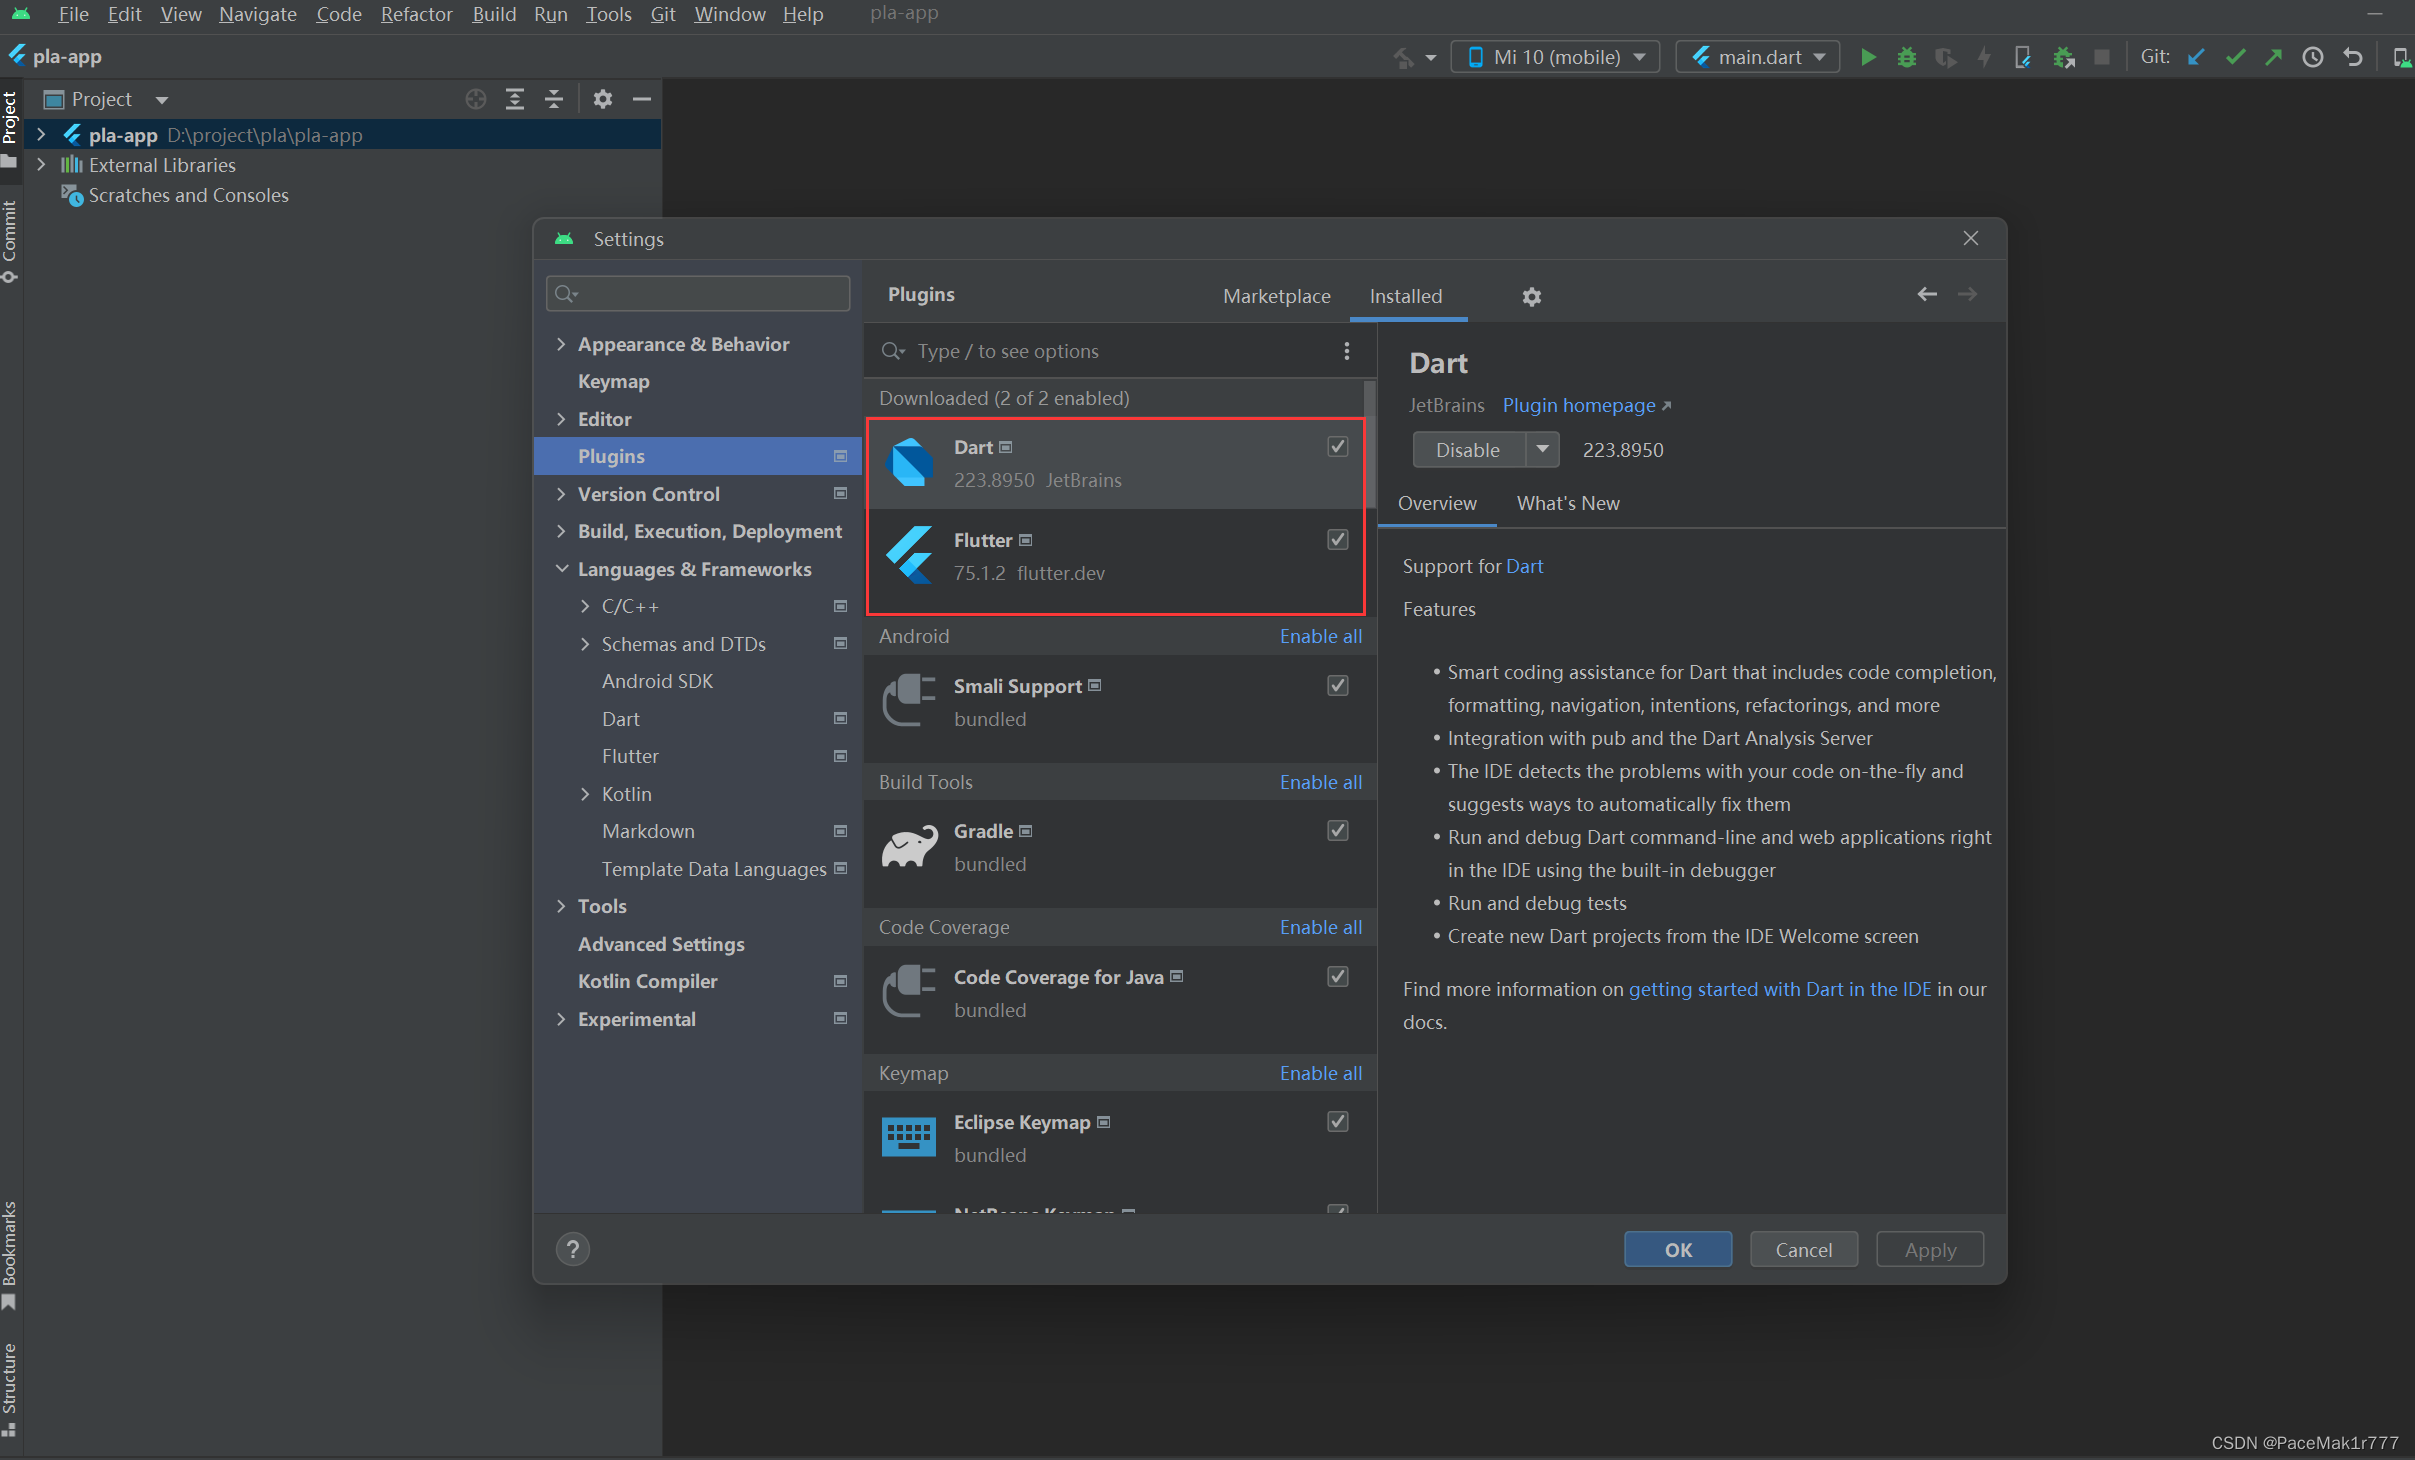Viewport: 2415px width, 1460px height.
Task: Click the Stop square icon in toolbar
Action: point(2102,57)
